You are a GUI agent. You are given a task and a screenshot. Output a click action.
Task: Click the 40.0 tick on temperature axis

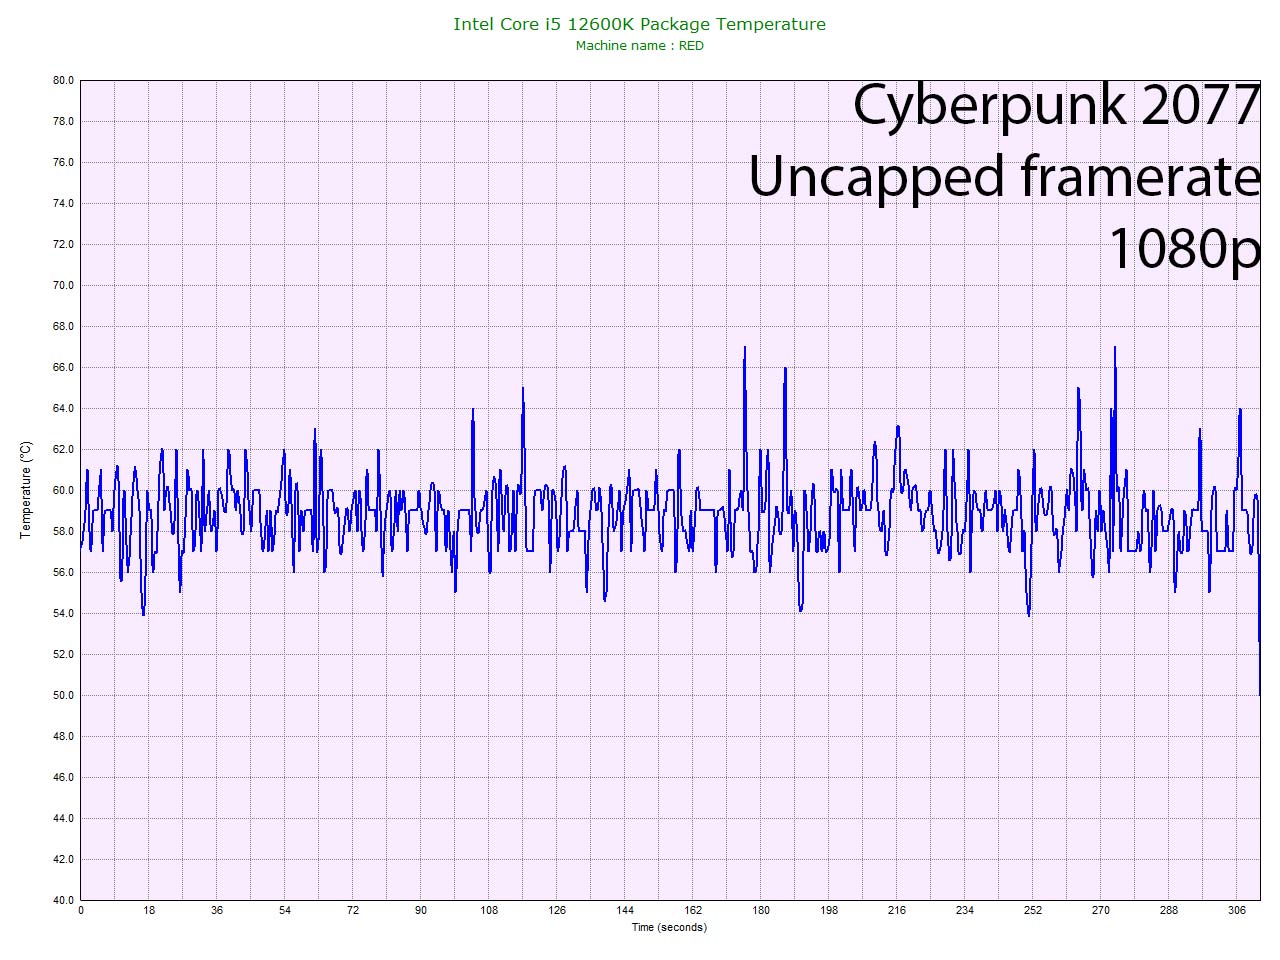[x=63, y=900]
